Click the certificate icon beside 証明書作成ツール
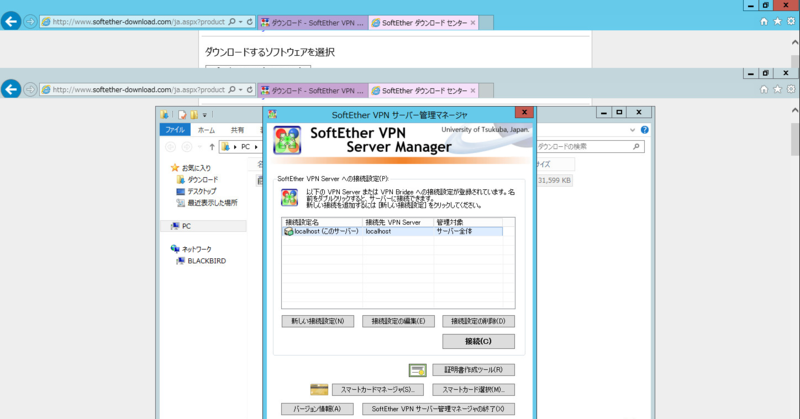The width and height of the screenshot is (800, 419). [x=417, y=370]
